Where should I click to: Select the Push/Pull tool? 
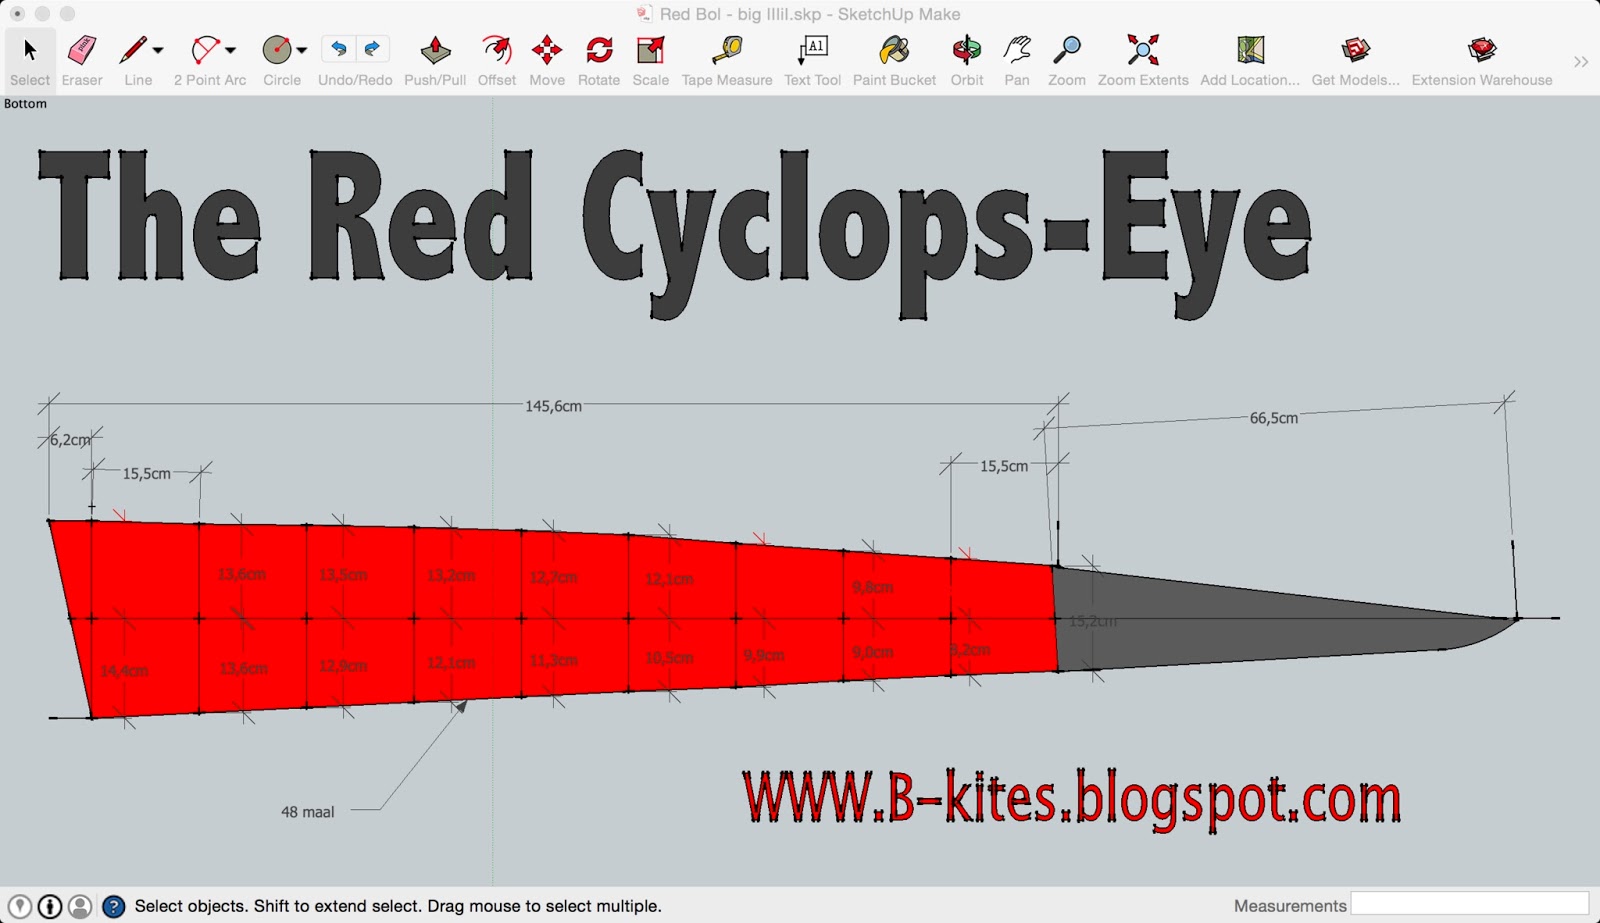(434, 50)
